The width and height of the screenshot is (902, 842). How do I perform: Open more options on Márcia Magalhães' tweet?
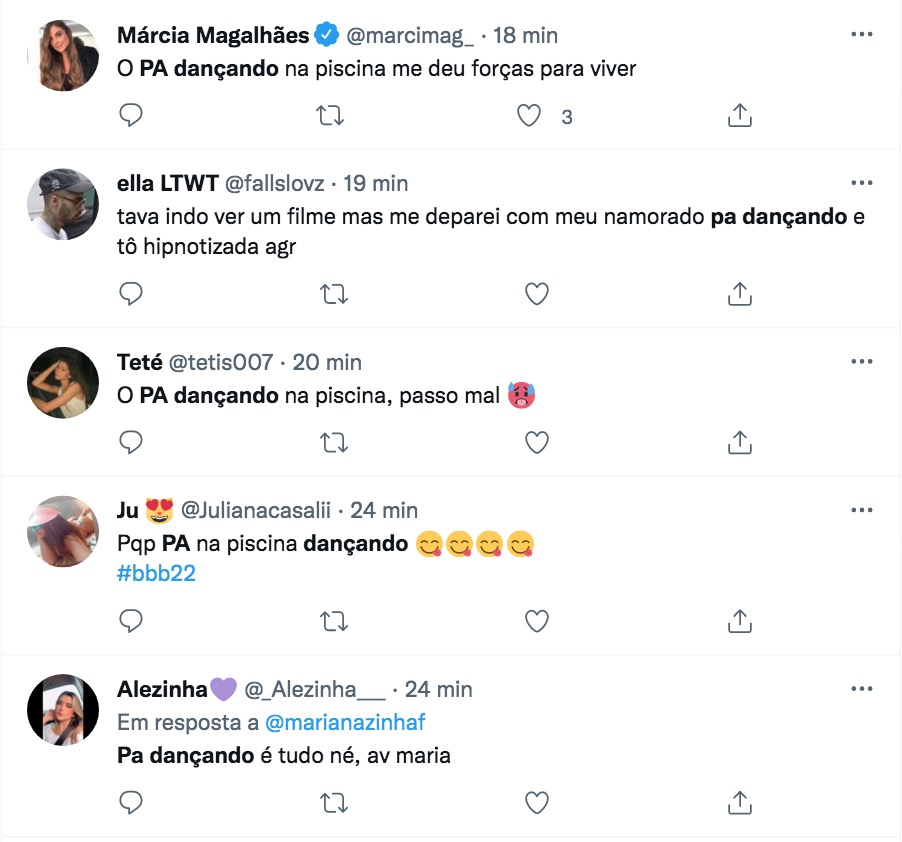[x=861, y=35]
